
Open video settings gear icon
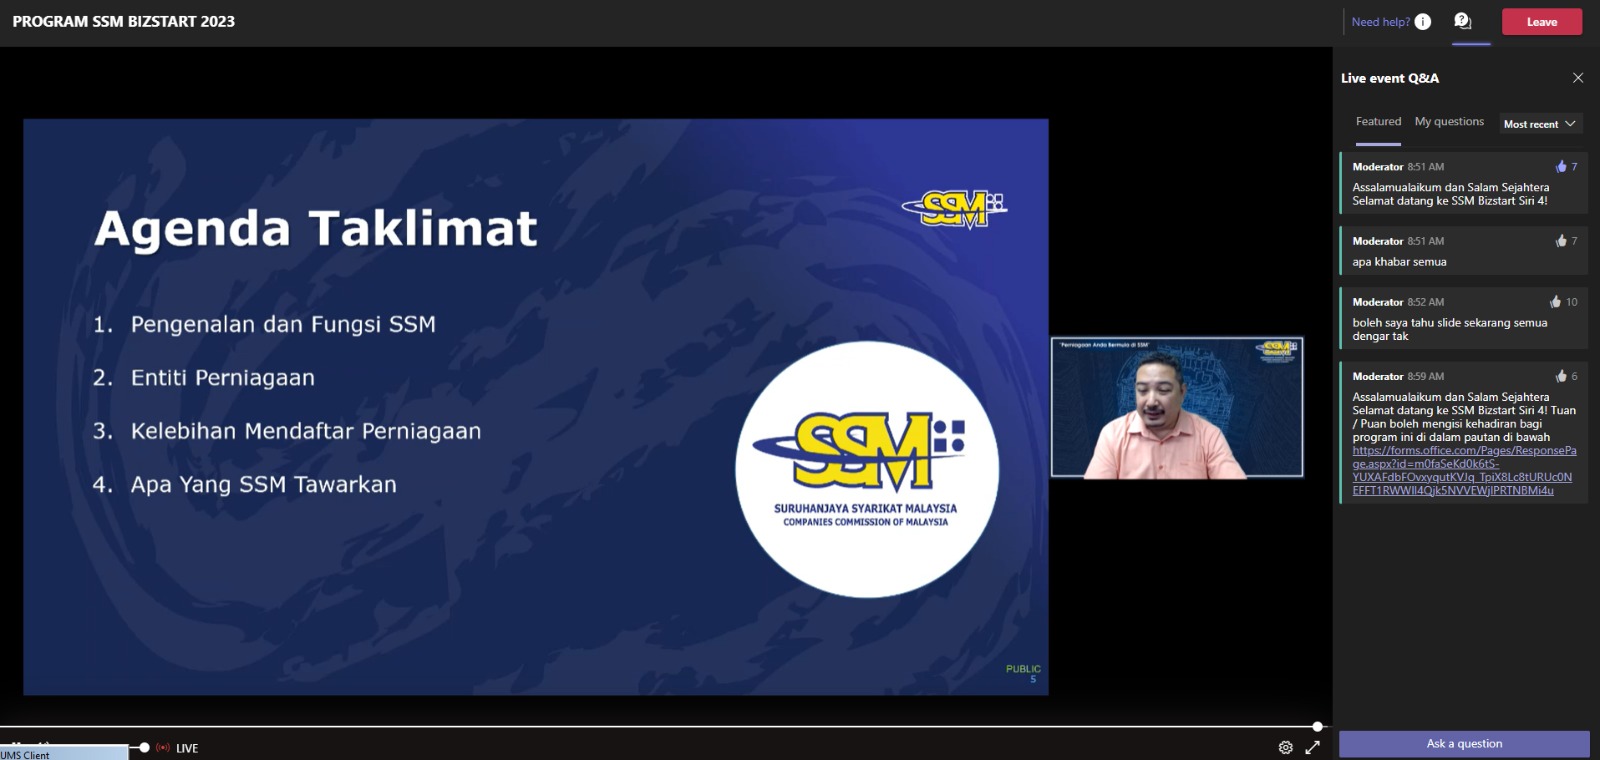(x=1286, y=747)
